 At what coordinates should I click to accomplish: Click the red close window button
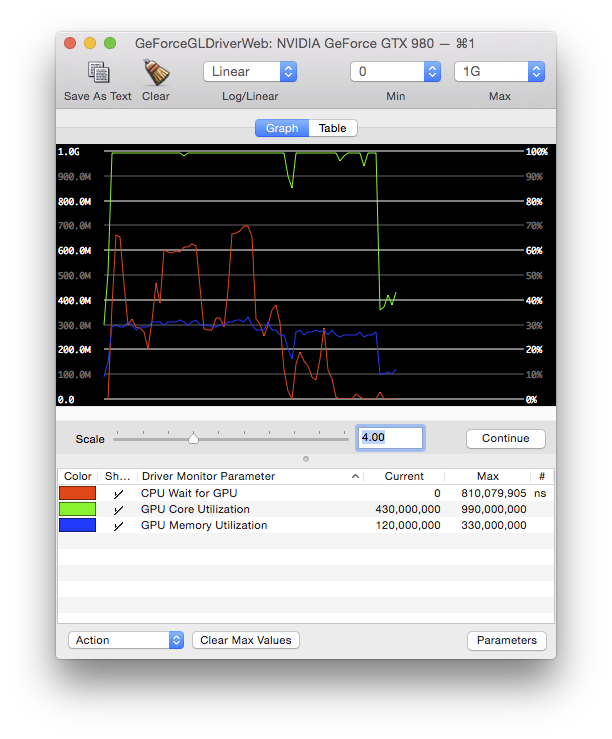click(x=70, y=43)
